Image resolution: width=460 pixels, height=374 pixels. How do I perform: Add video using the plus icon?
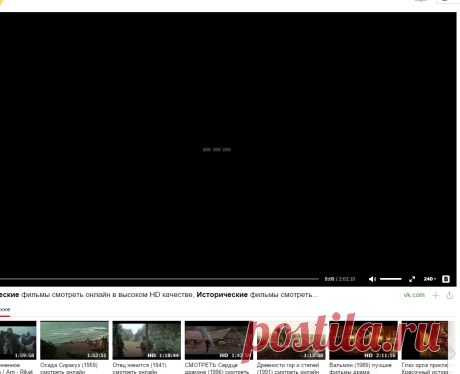pos(435,295)
